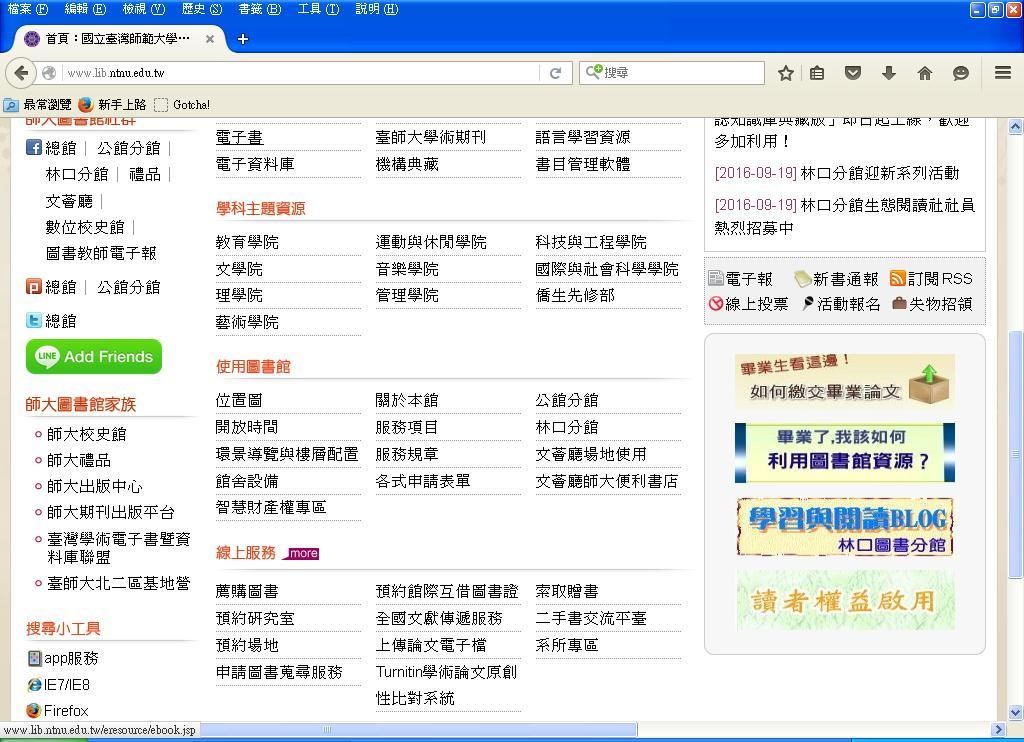Open the Firefox hamburger menu
1024x742 pixels.
1003,73
